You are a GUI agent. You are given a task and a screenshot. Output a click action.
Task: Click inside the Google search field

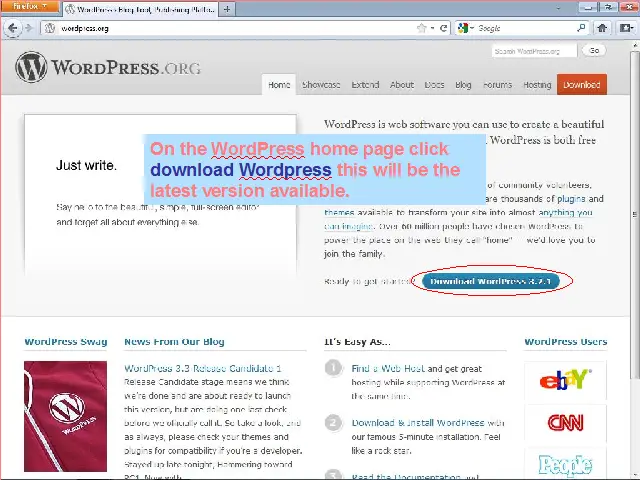[524, 28]
